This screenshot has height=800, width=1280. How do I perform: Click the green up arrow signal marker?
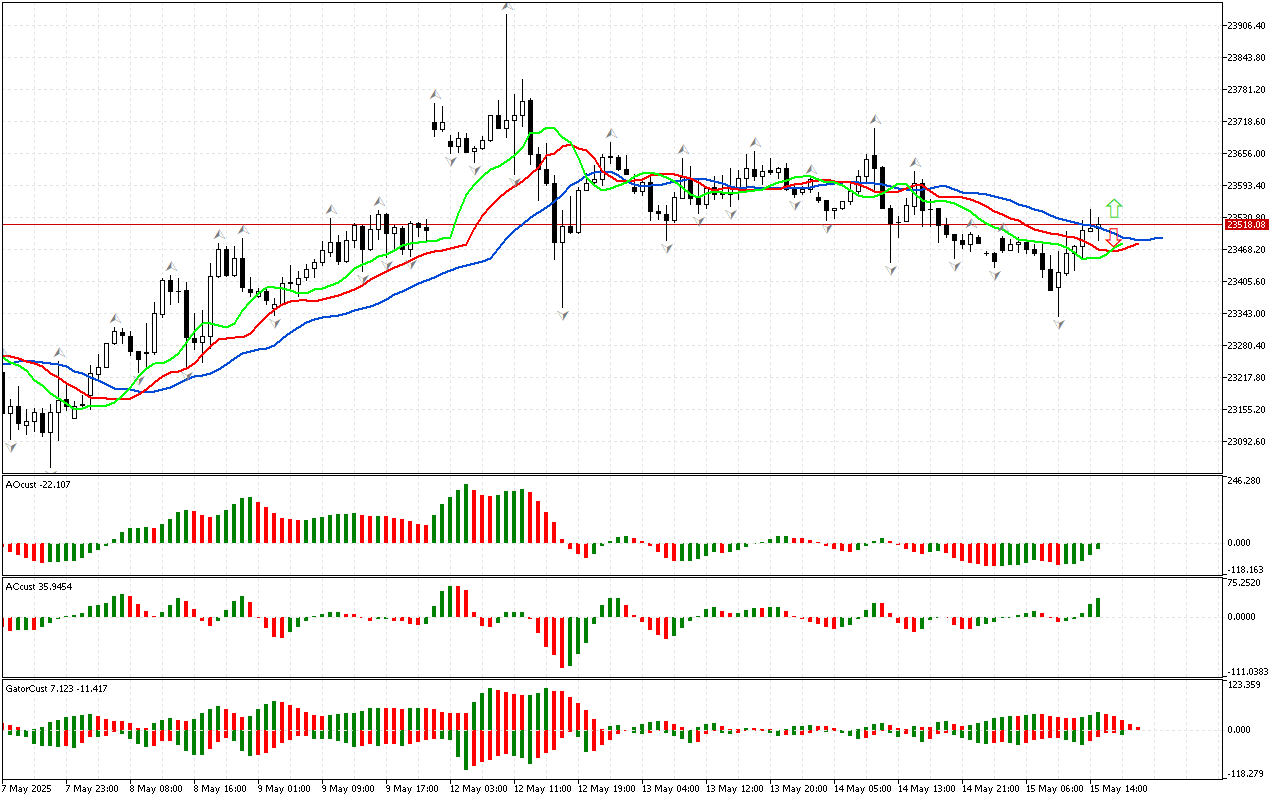click(1114, 209)
